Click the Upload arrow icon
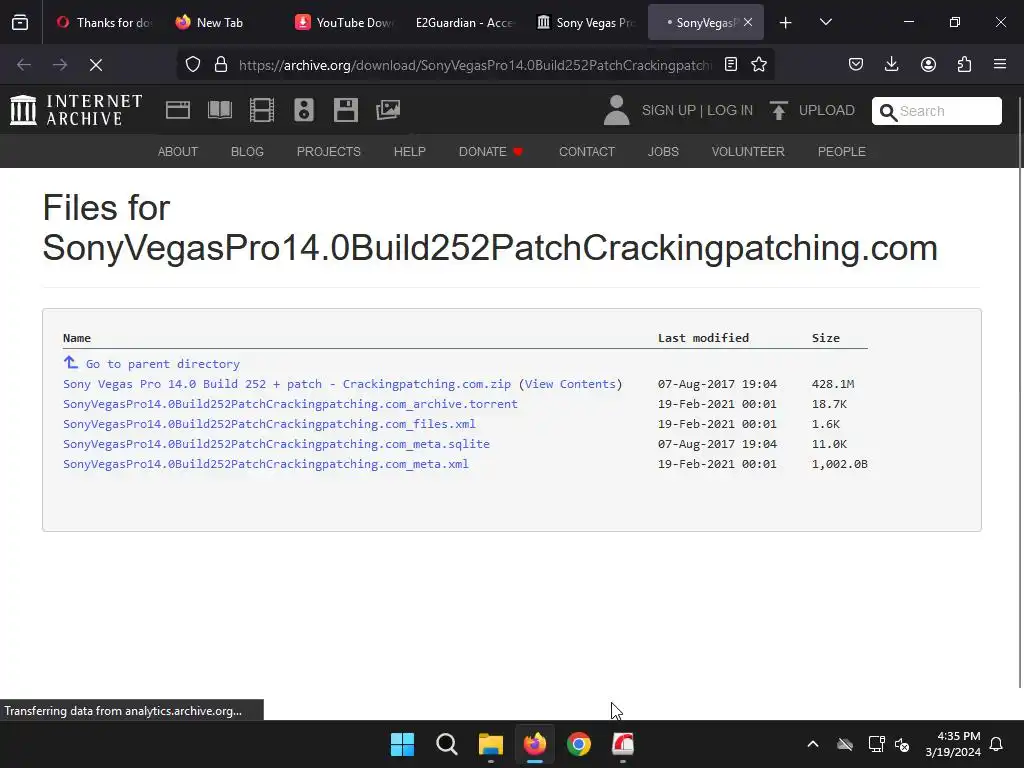Image resolution: width=1024 pixels, height=768 pixels. pyautogui.click(x=778, y=110)
